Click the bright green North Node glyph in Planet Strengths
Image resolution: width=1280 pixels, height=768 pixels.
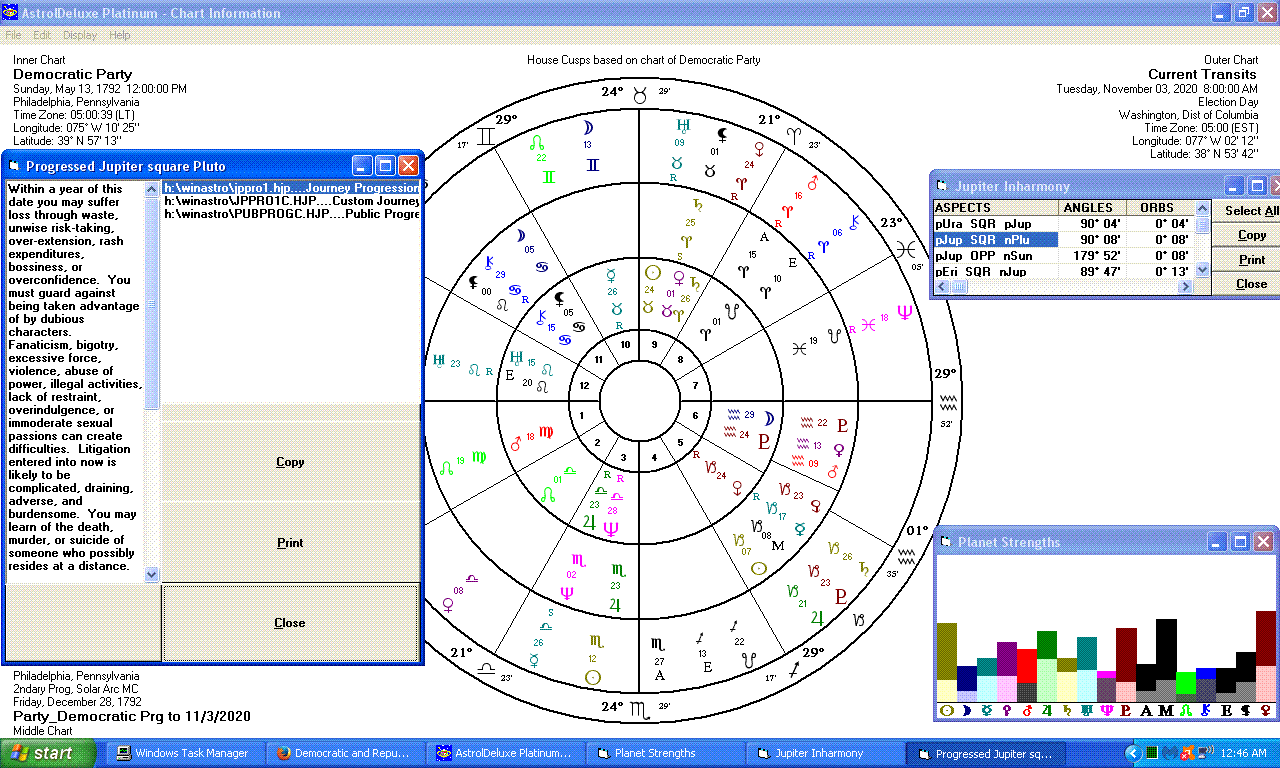(x=1186, y=711)
